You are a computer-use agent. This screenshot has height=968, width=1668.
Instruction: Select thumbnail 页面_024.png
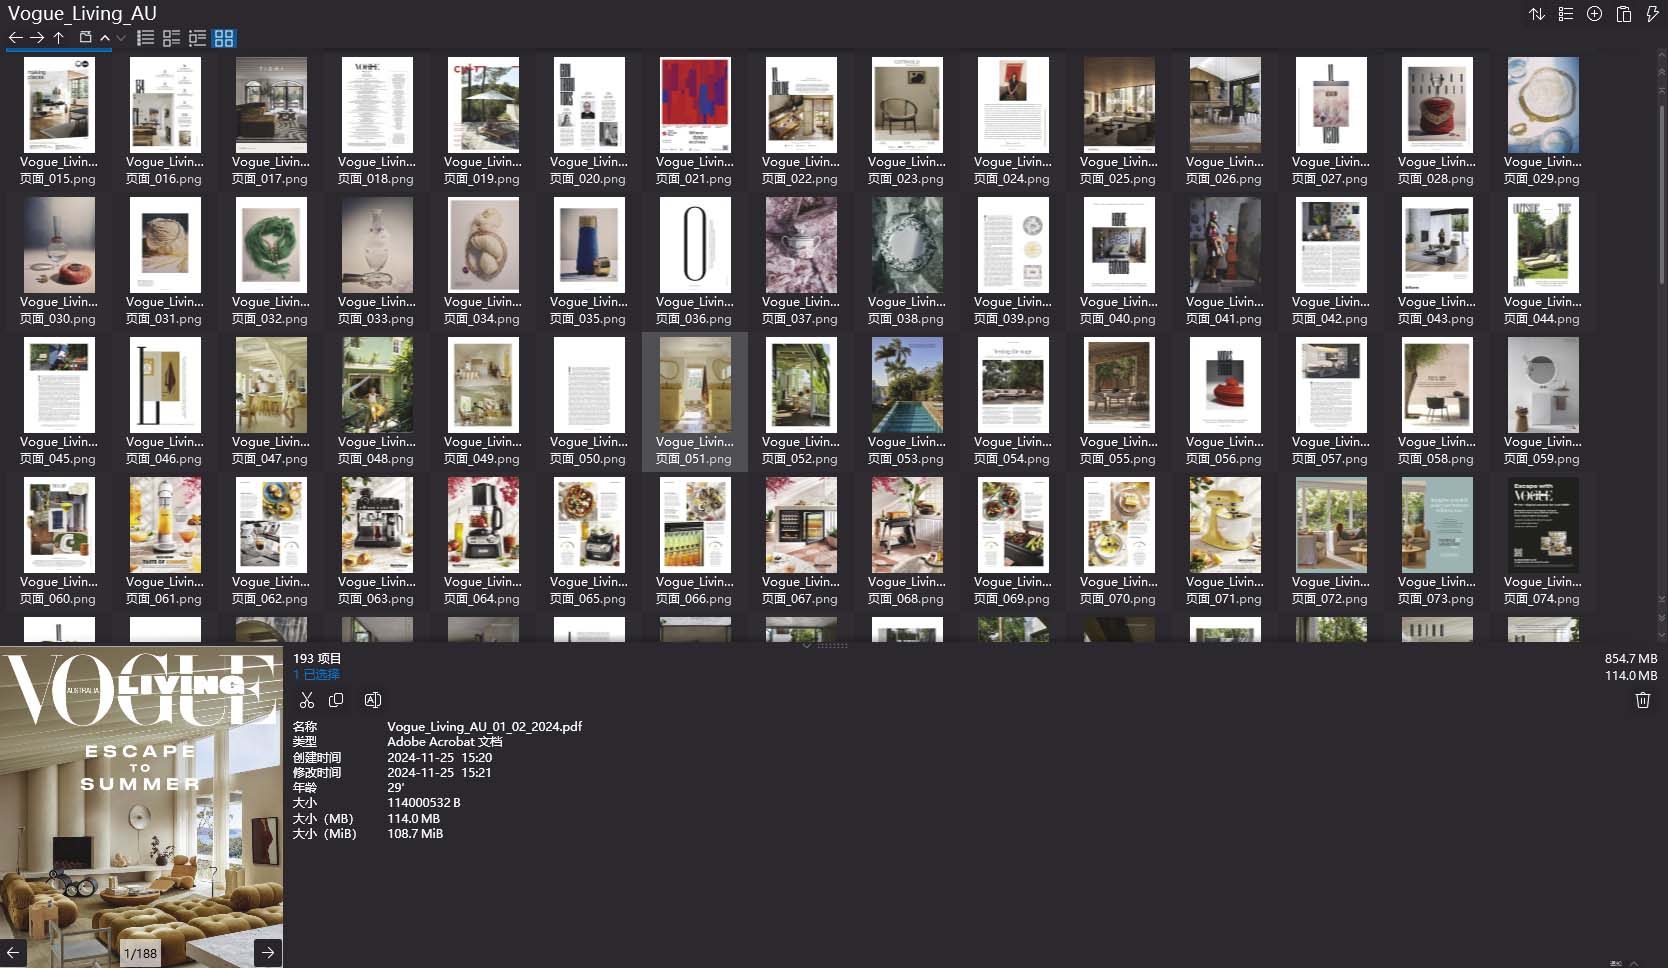1013,105
